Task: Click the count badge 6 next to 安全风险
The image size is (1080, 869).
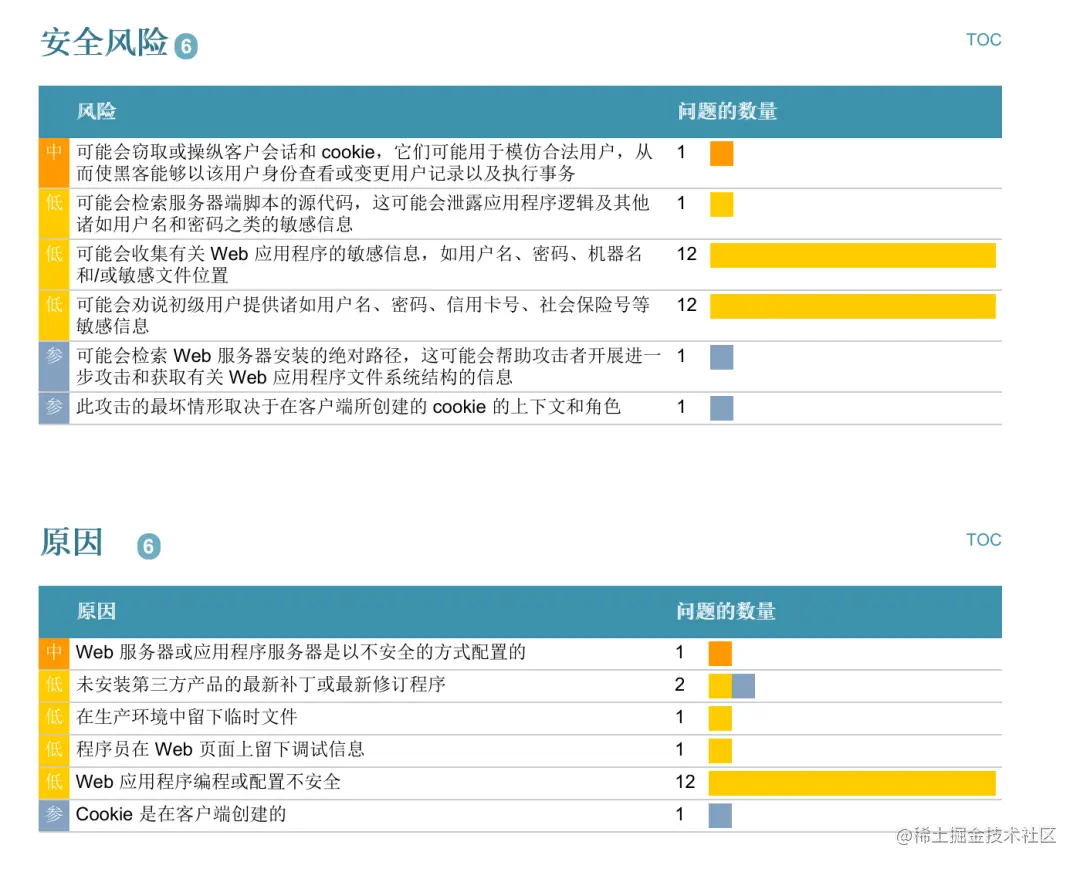Action: (x=186, y=46)
